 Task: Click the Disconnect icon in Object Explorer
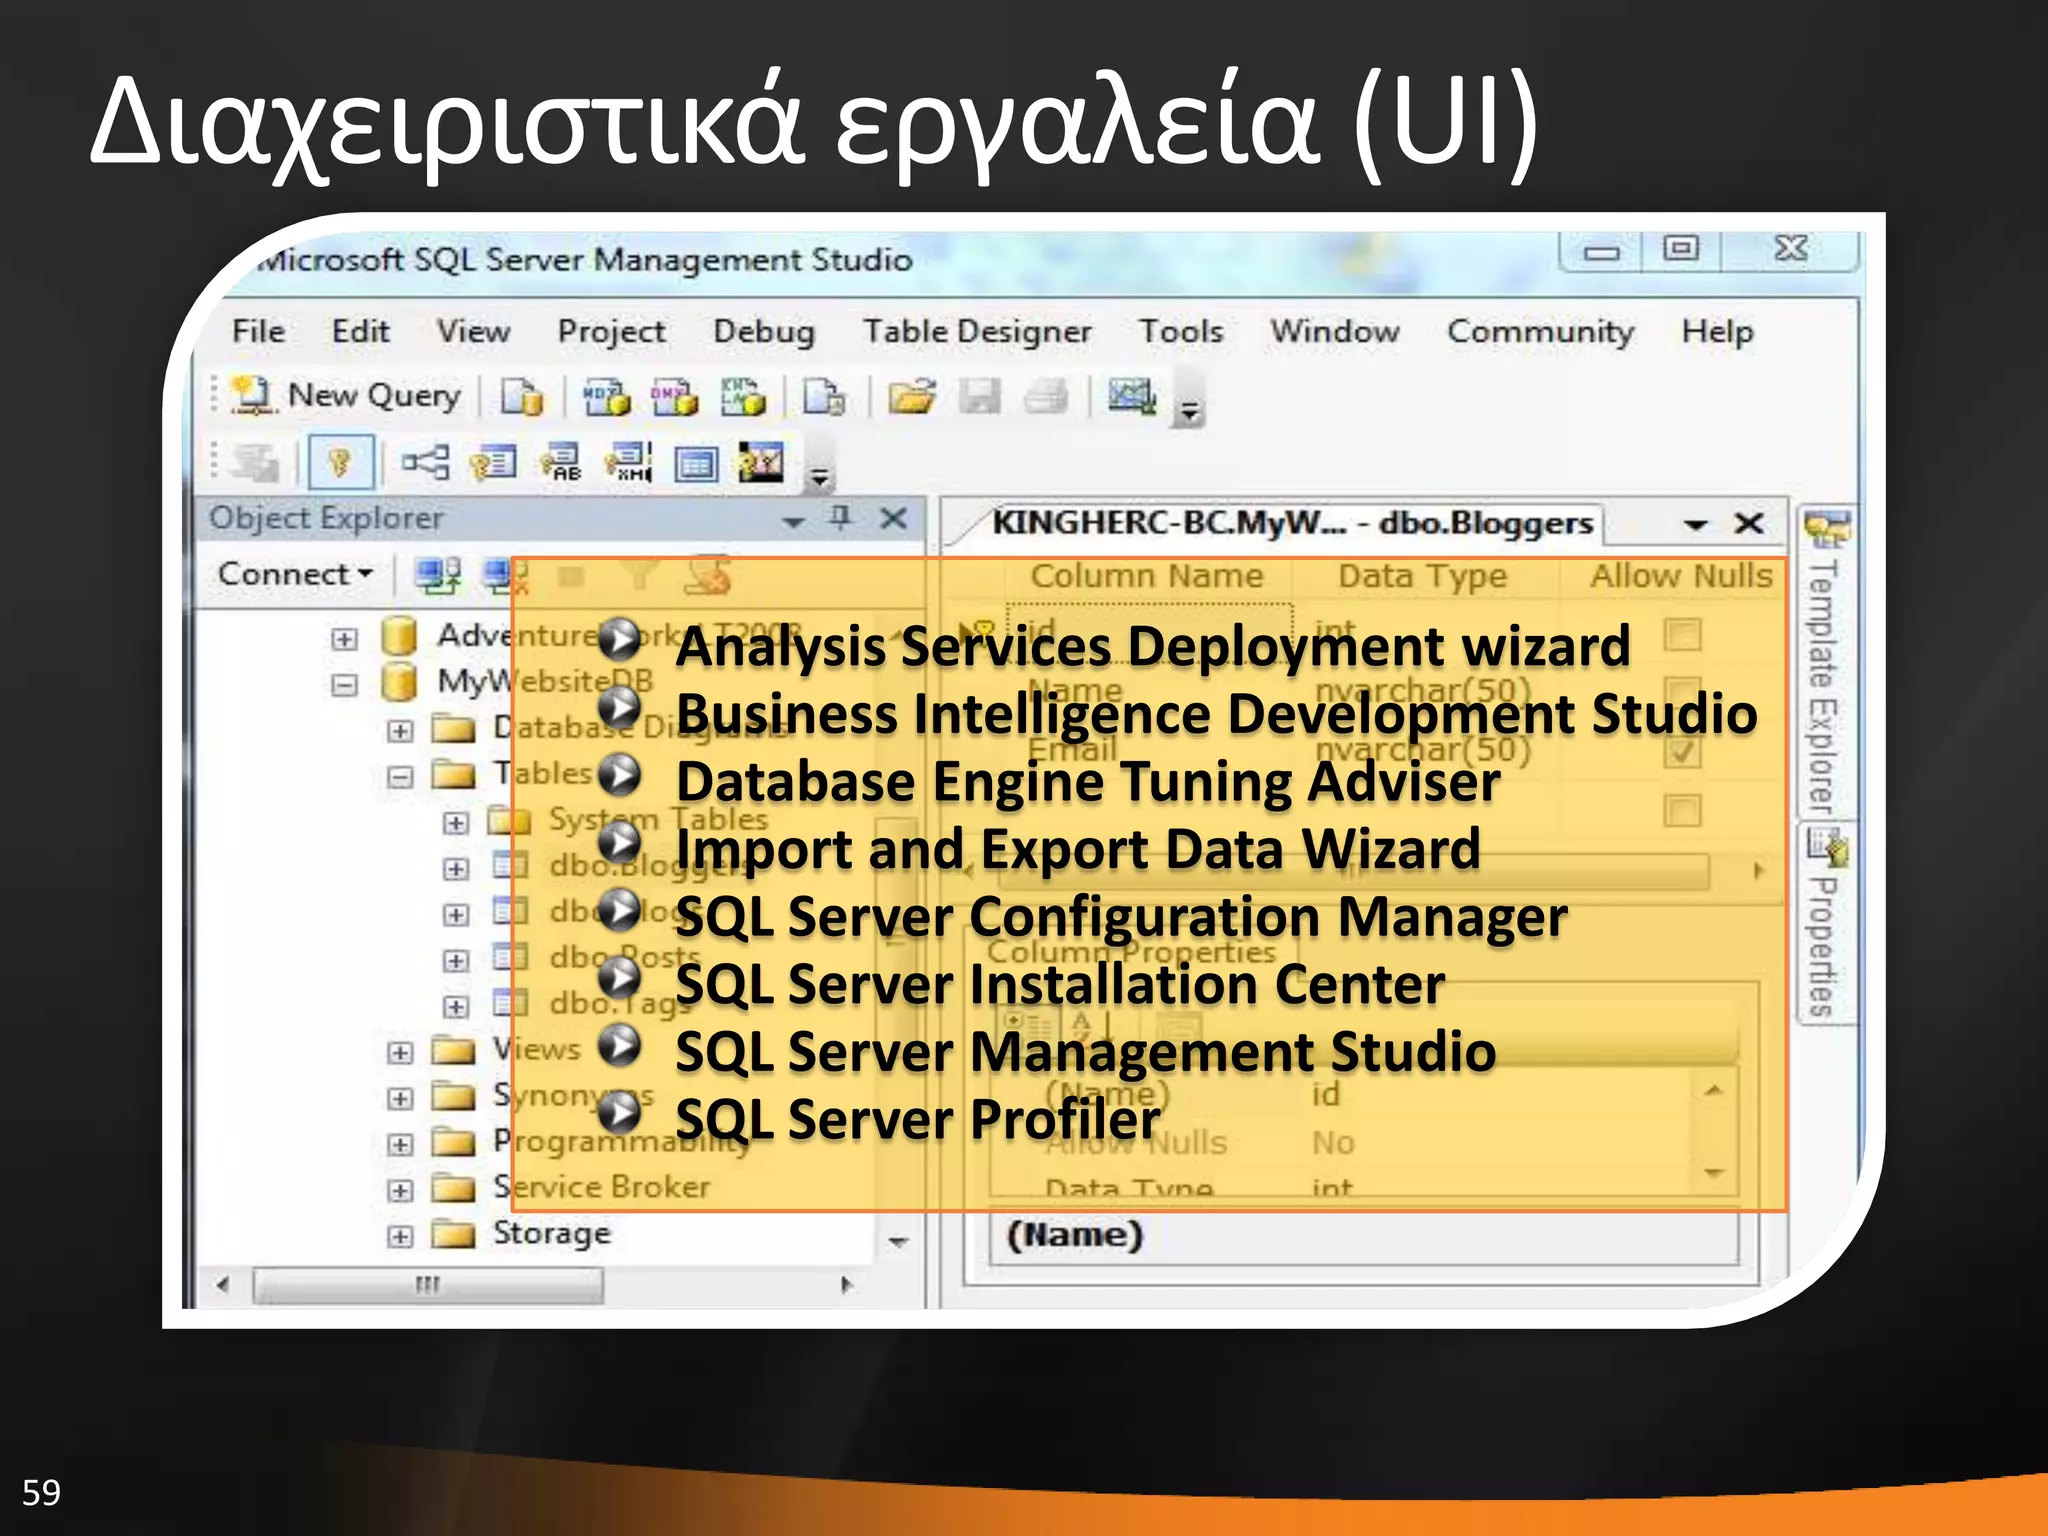(x=505, y=575)
